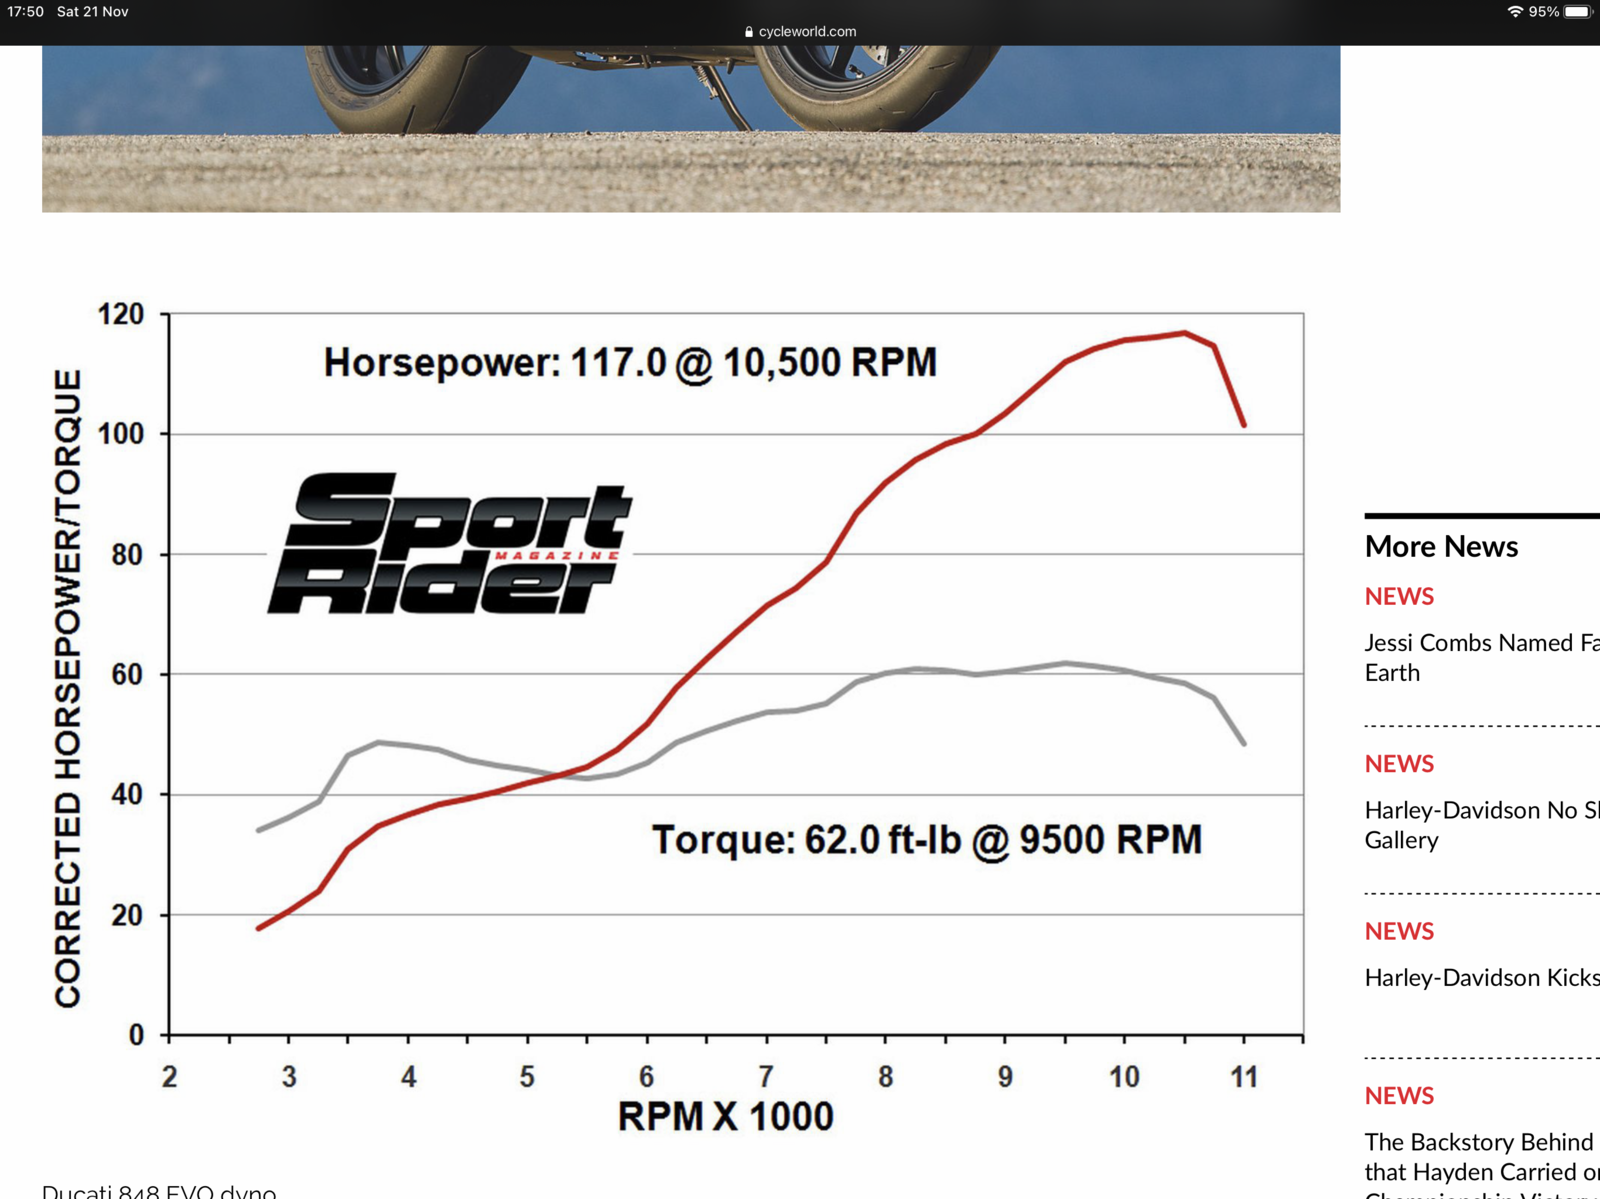1600x1199 pixels.
Task: Tap the RPM X 1000 axis title
Action: [725, 1116]
